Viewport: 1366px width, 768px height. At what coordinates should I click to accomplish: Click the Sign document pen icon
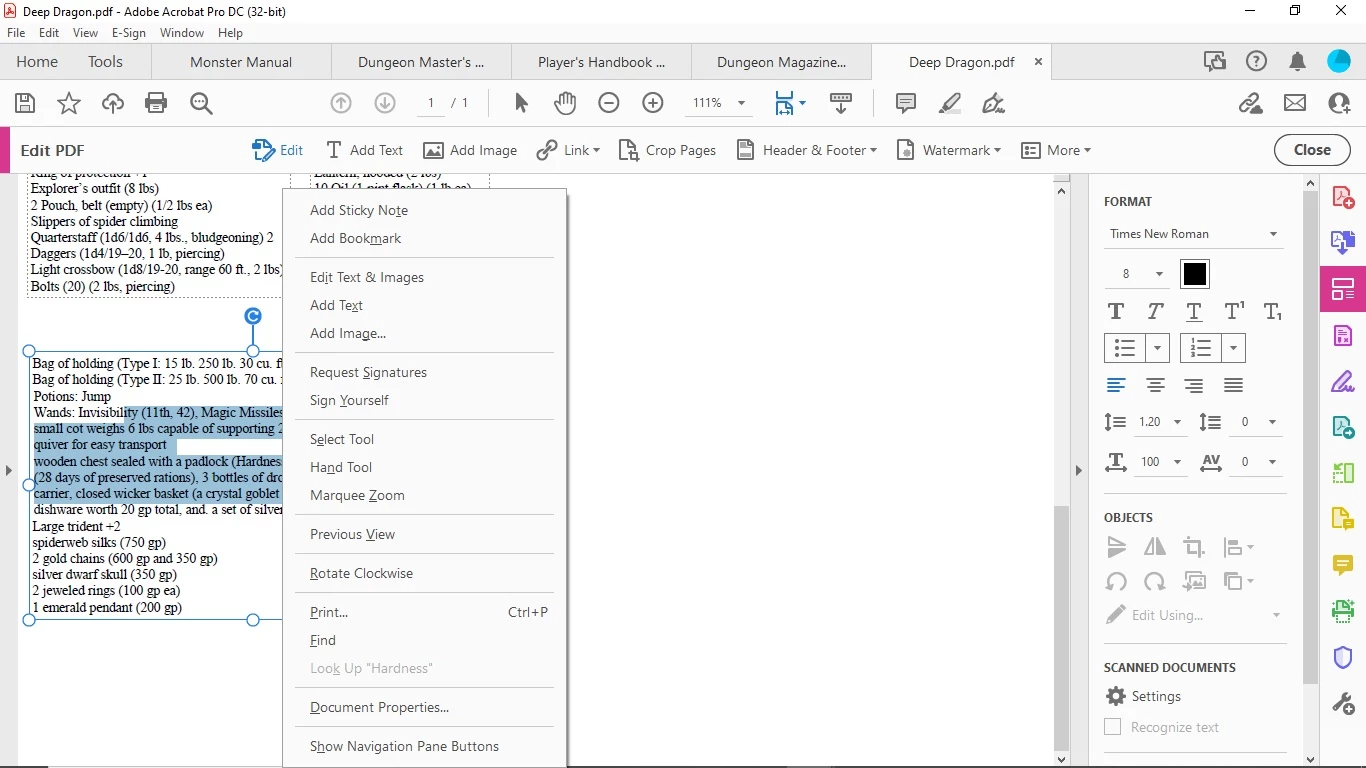(x=993, y=103)
